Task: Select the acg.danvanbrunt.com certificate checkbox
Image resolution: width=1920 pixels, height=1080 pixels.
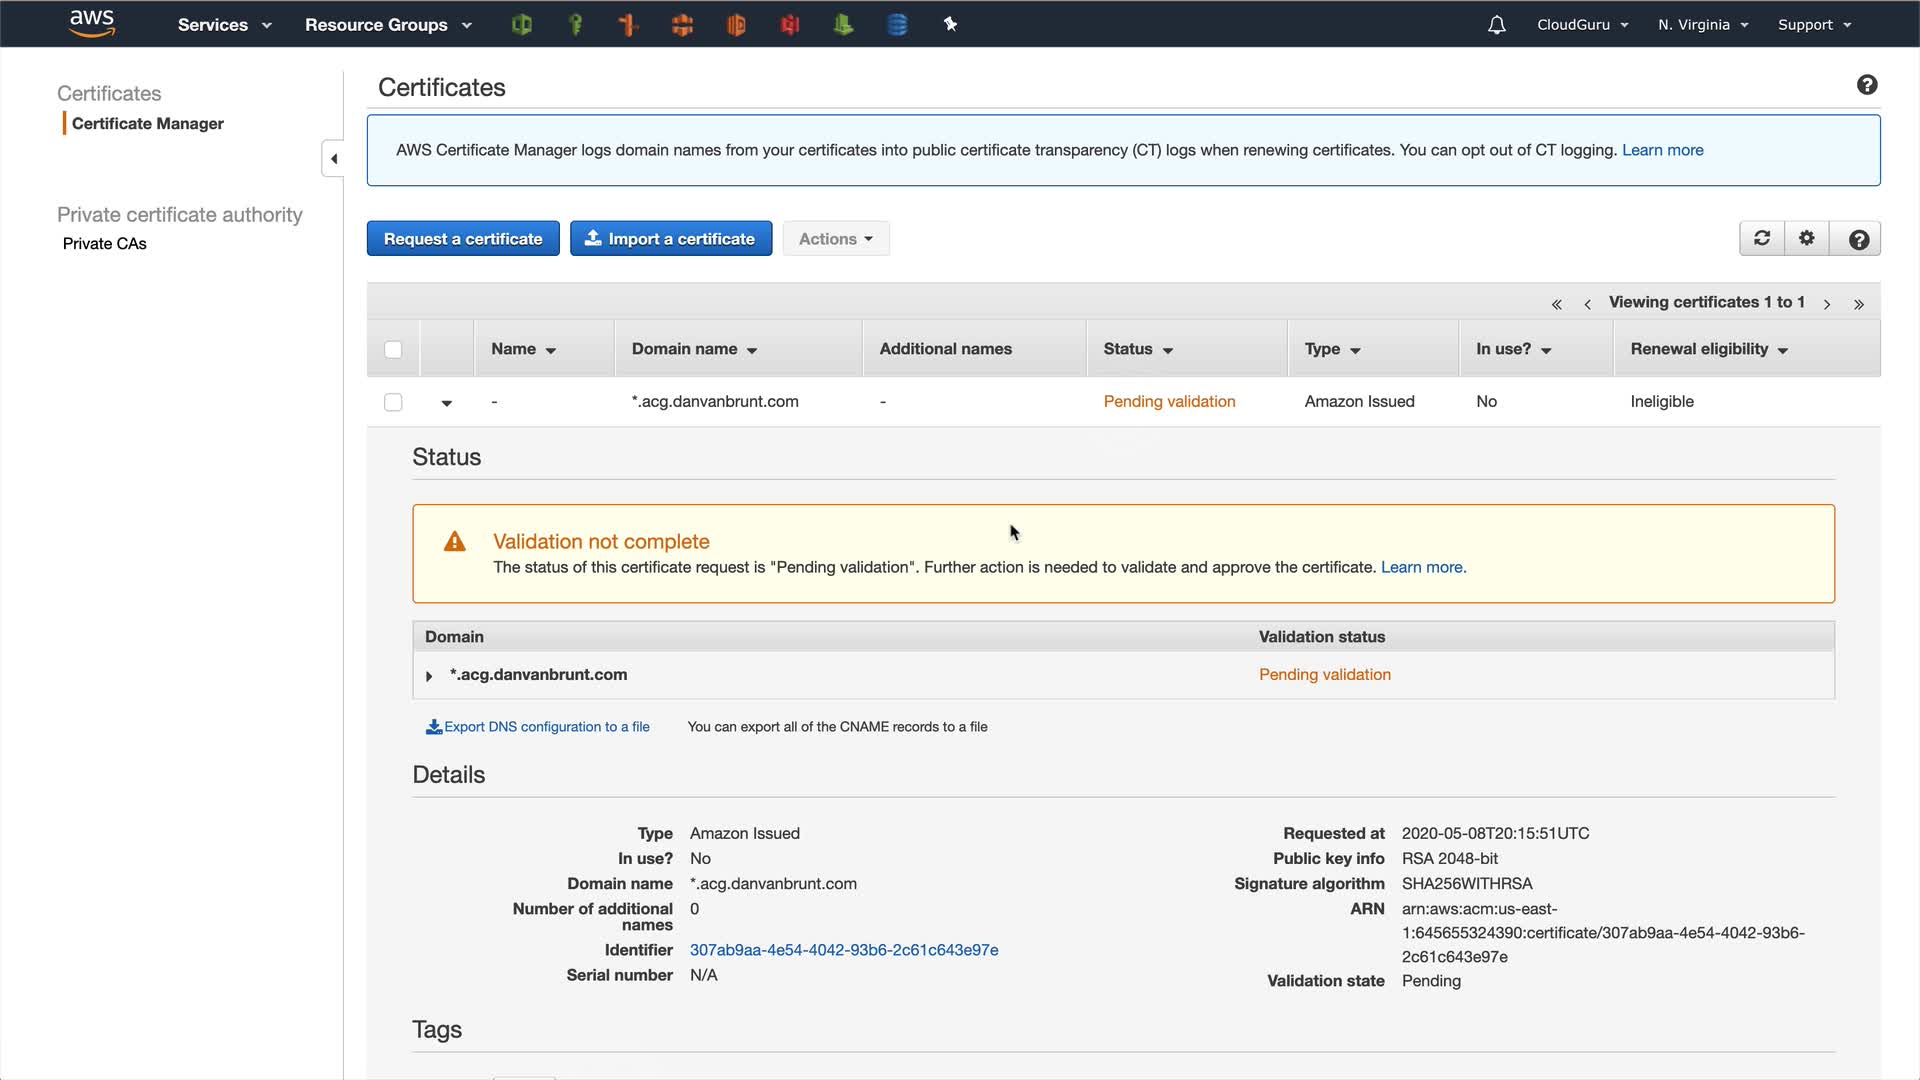Action: coord(393,402)
